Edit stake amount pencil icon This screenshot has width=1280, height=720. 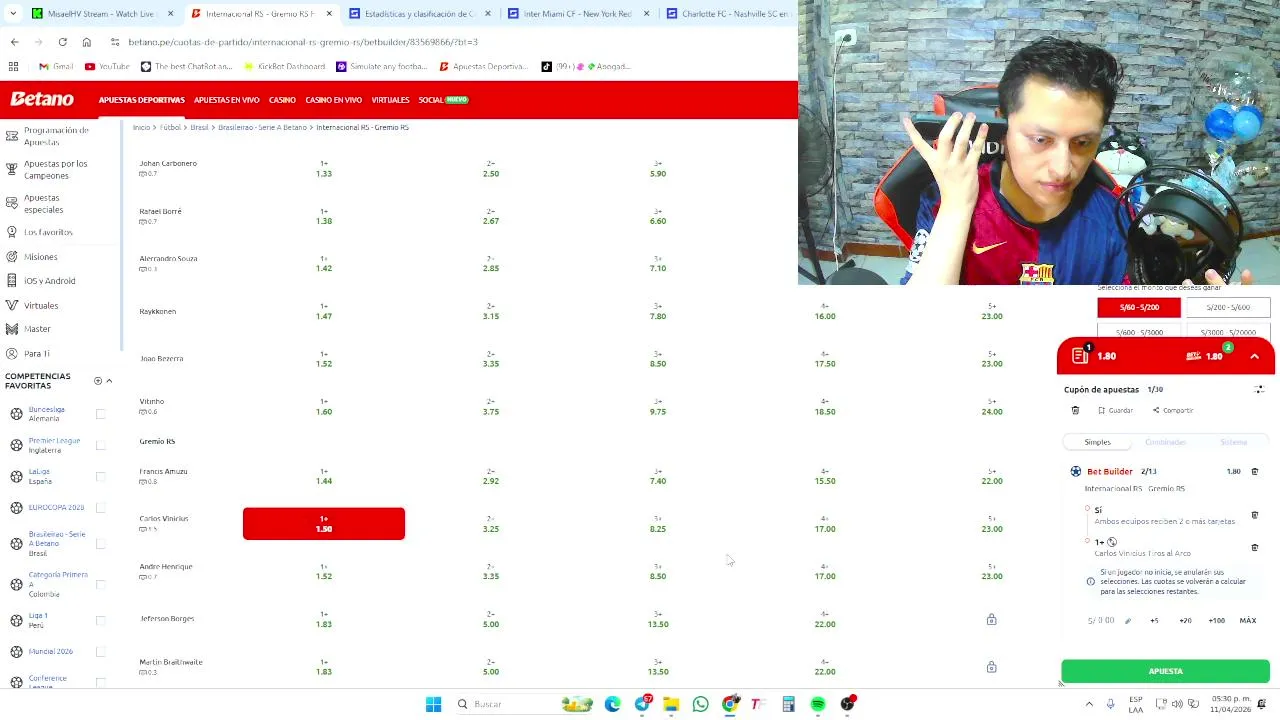click(1128, 620)
